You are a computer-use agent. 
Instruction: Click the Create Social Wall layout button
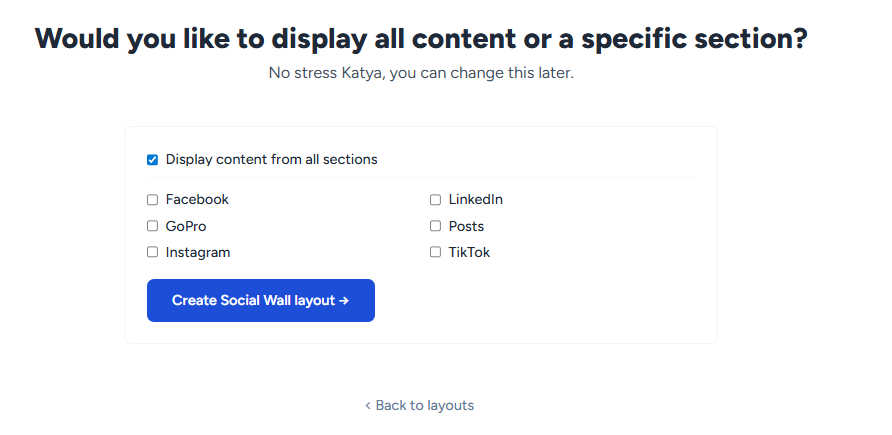pos(260,300)
